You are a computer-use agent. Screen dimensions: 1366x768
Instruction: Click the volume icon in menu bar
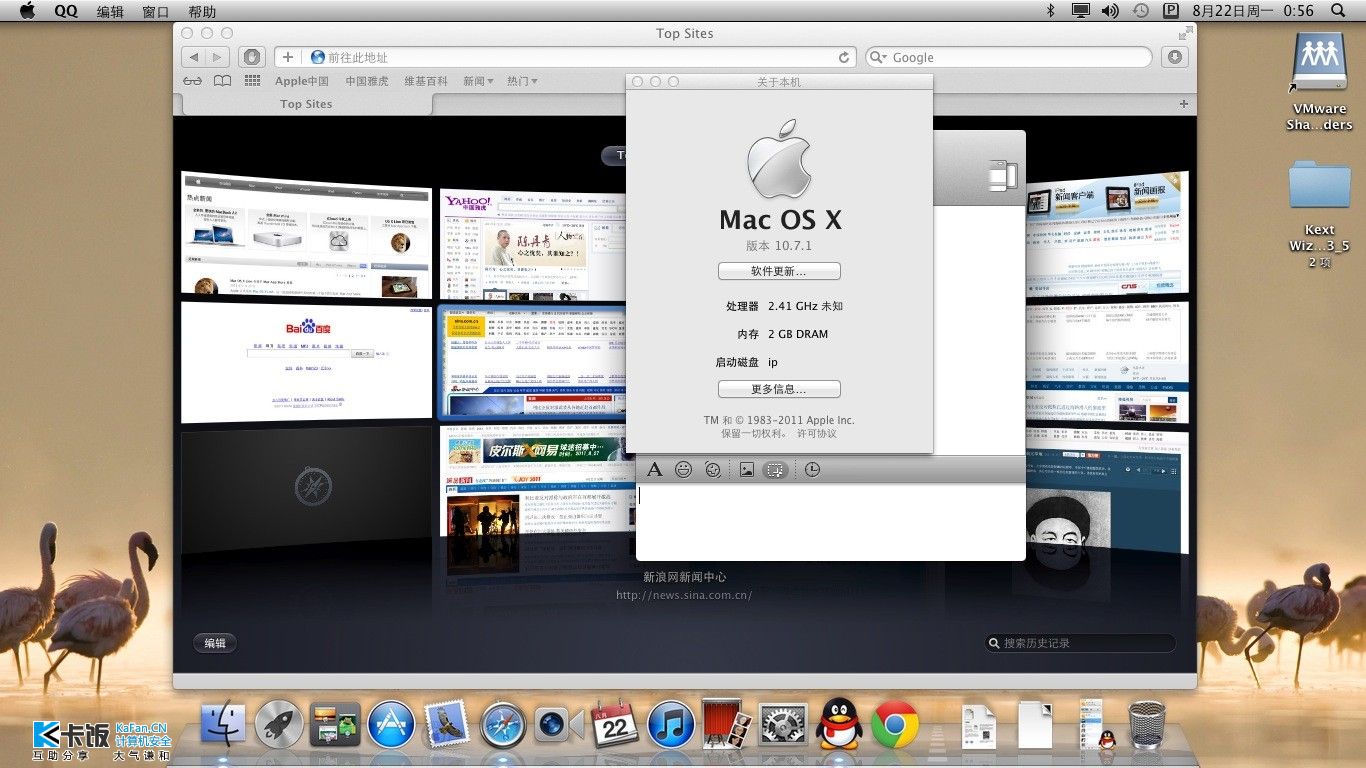(1110, 10)
